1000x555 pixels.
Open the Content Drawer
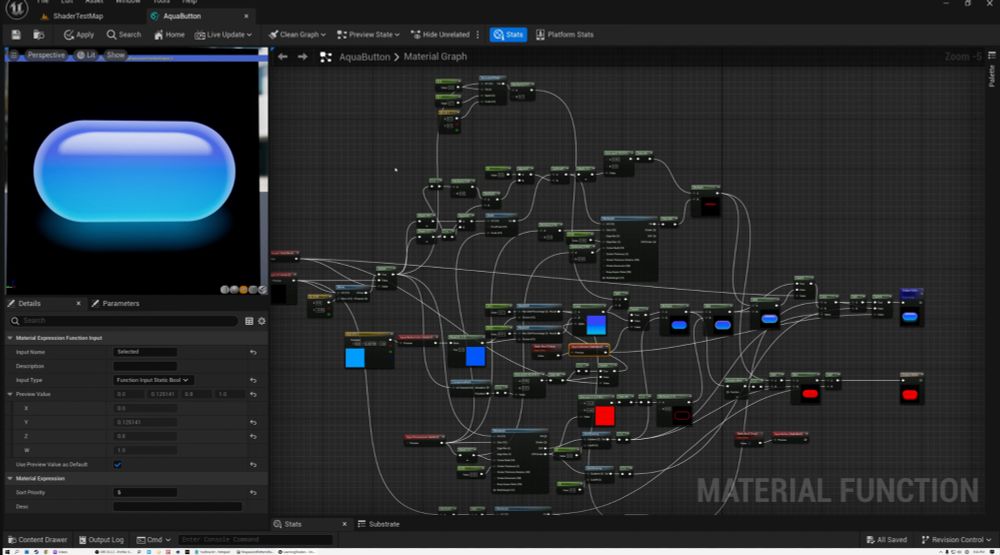tap(37, 540)
